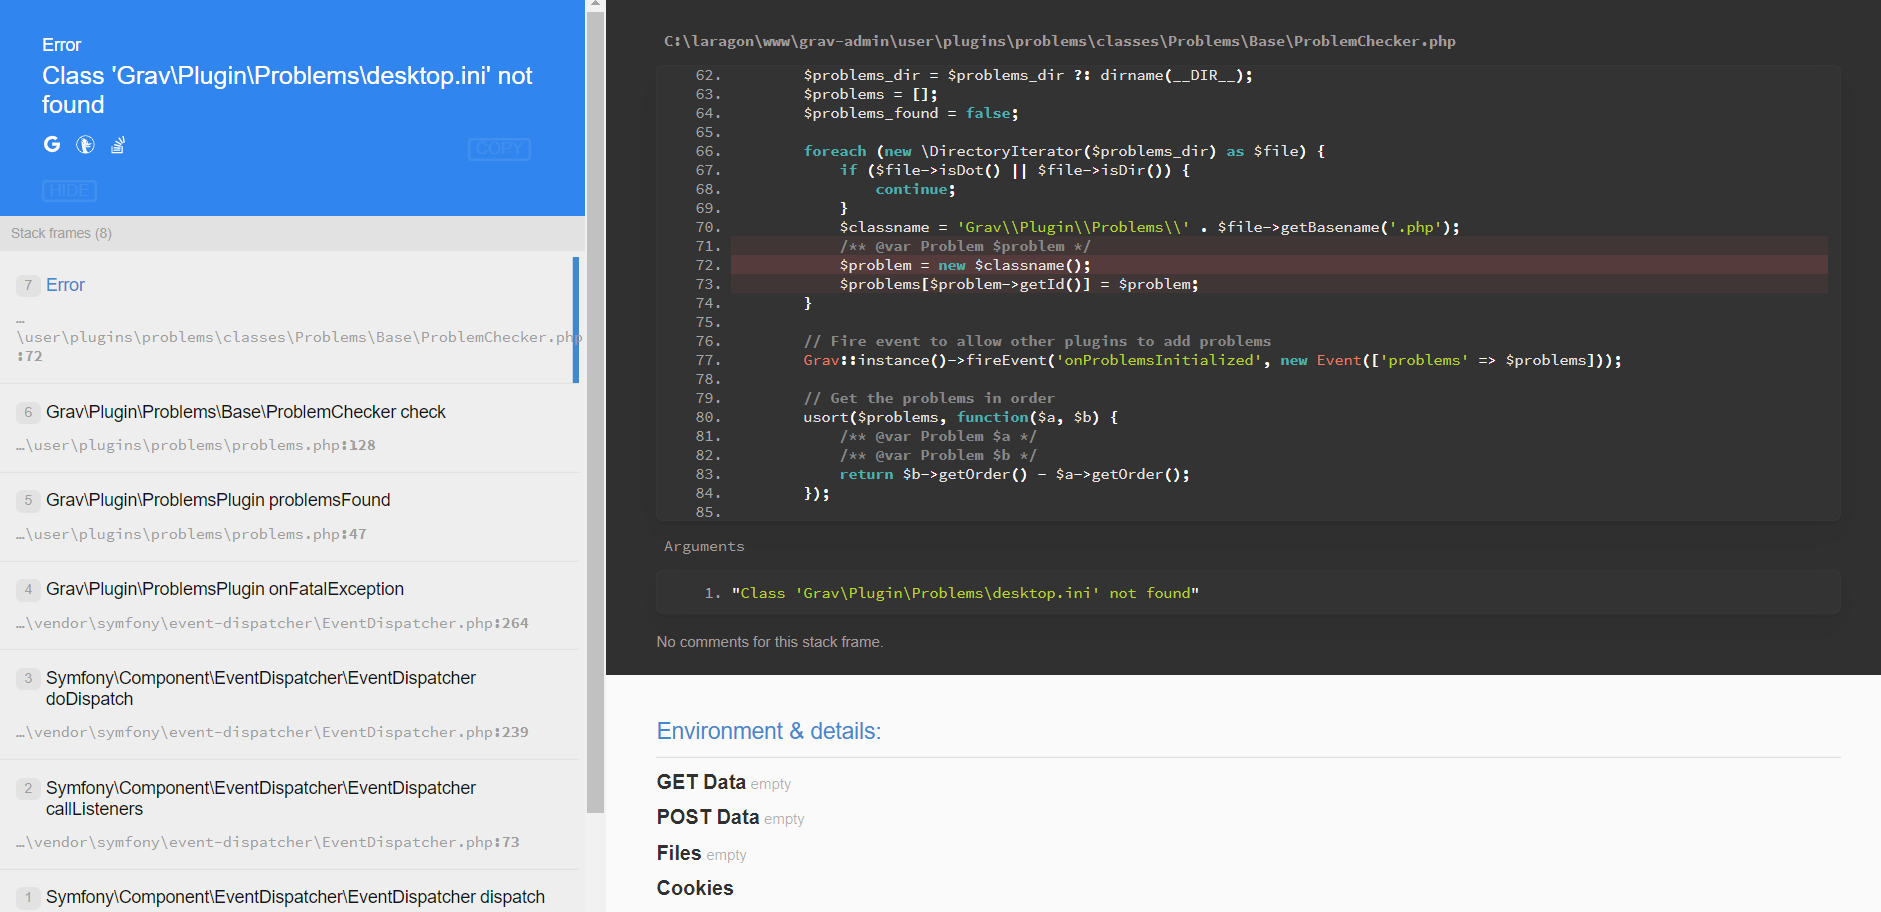Click the Cookies section label

tap(694, 888)
